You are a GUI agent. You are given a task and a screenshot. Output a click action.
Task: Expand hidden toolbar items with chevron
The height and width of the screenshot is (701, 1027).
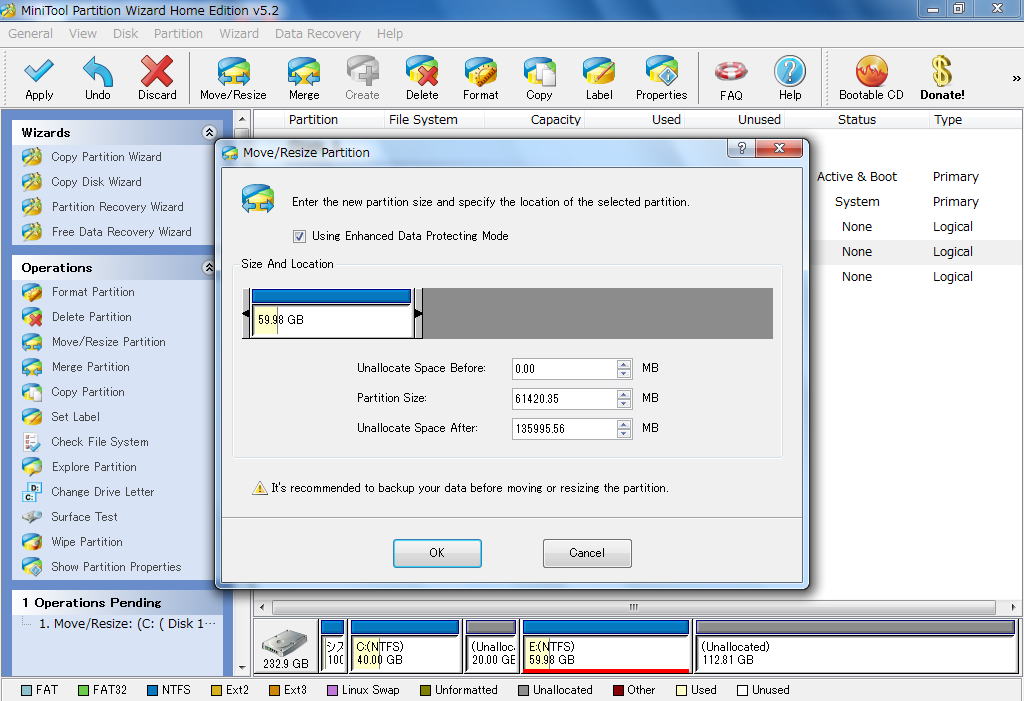click(1016, 79)
